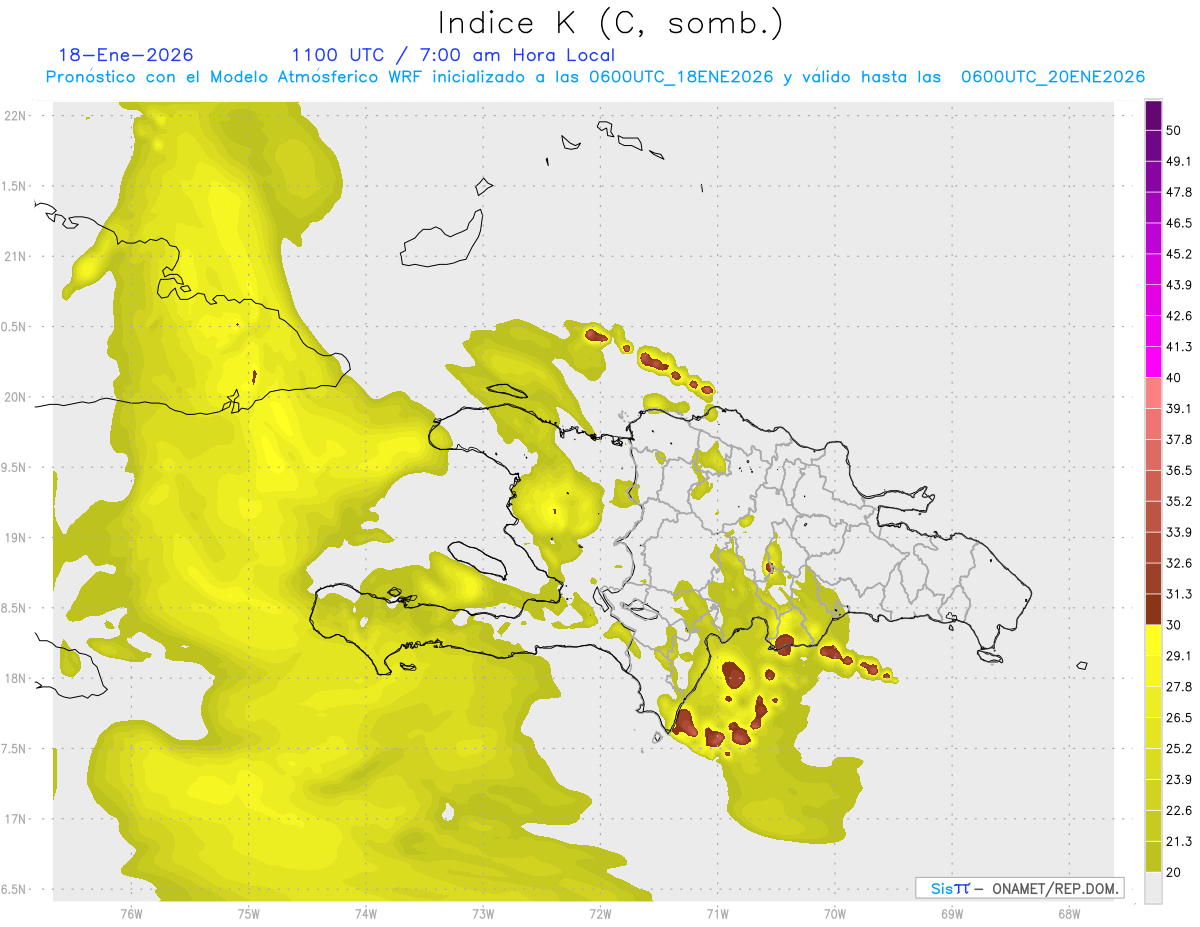Image resolution: width=1200 pixels, height=927 pixels.
Task: Click the legend value "43.9"
Action: 1179,286
